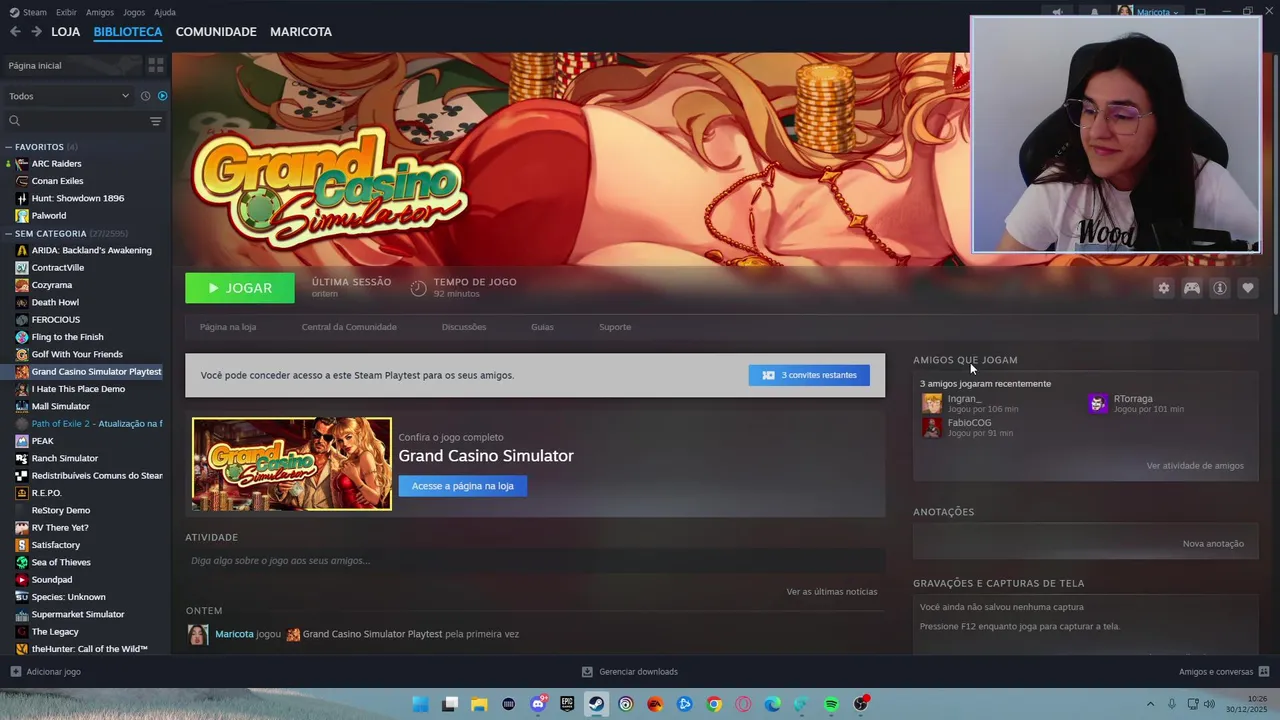Image resolution: width=1280 pixels, height=720 pixels.
Task: Show game info icon
Action: (1220, 288)
